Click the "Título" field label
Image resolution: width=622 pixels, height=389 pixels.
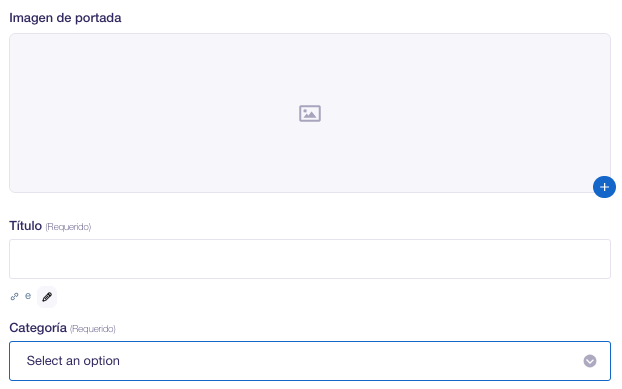click(25, 226)
